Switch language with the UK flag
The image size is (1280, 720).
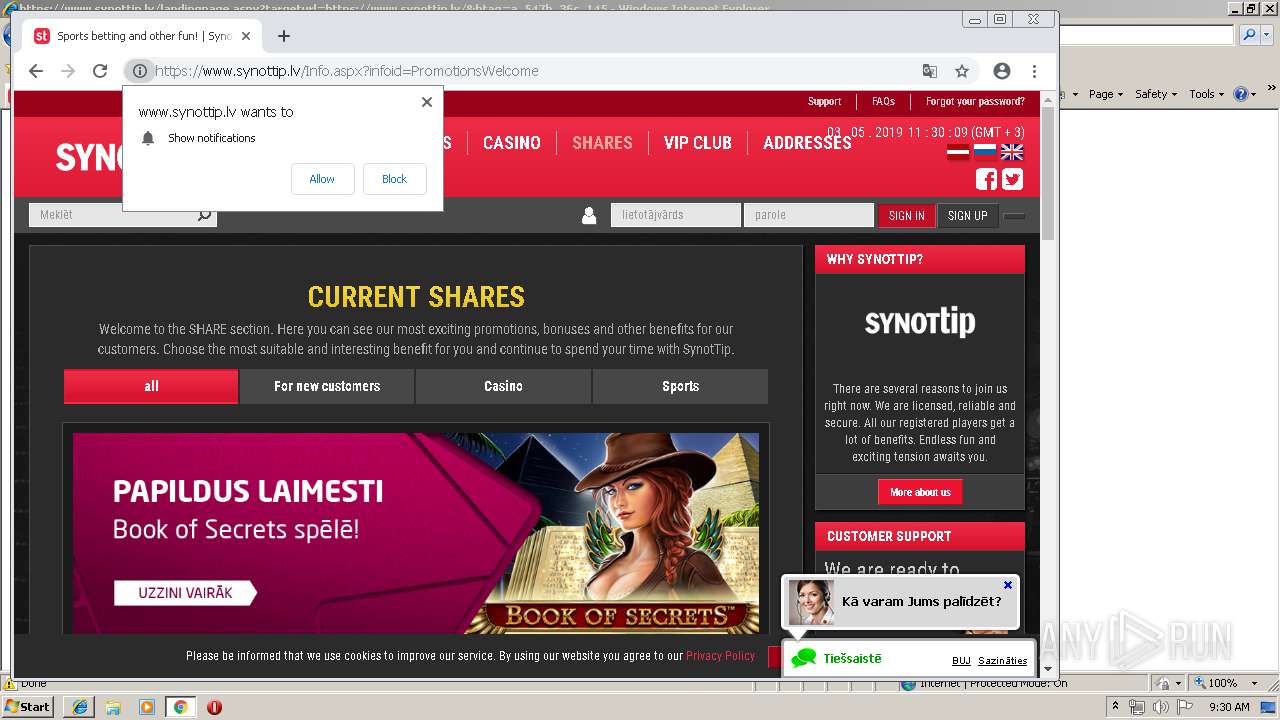point(1012,152)
